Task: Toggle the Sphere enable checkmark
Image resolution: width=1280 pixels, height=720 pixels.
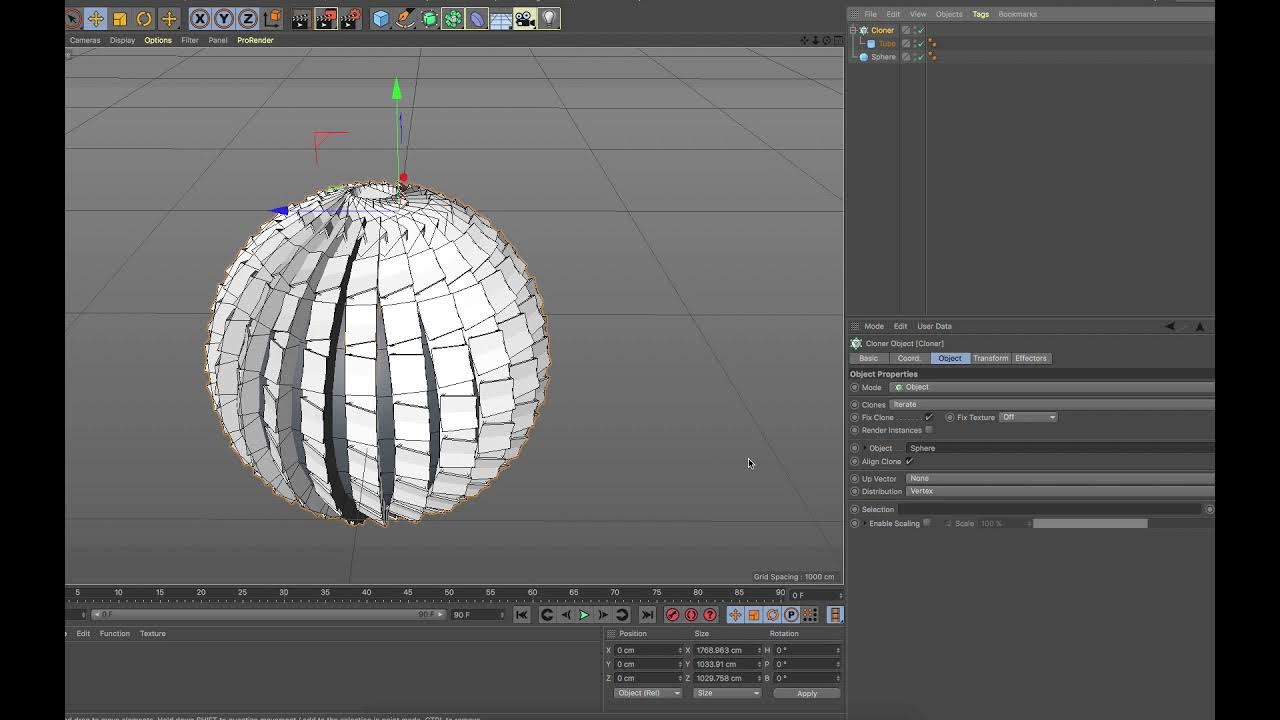Action: (919, 57)
